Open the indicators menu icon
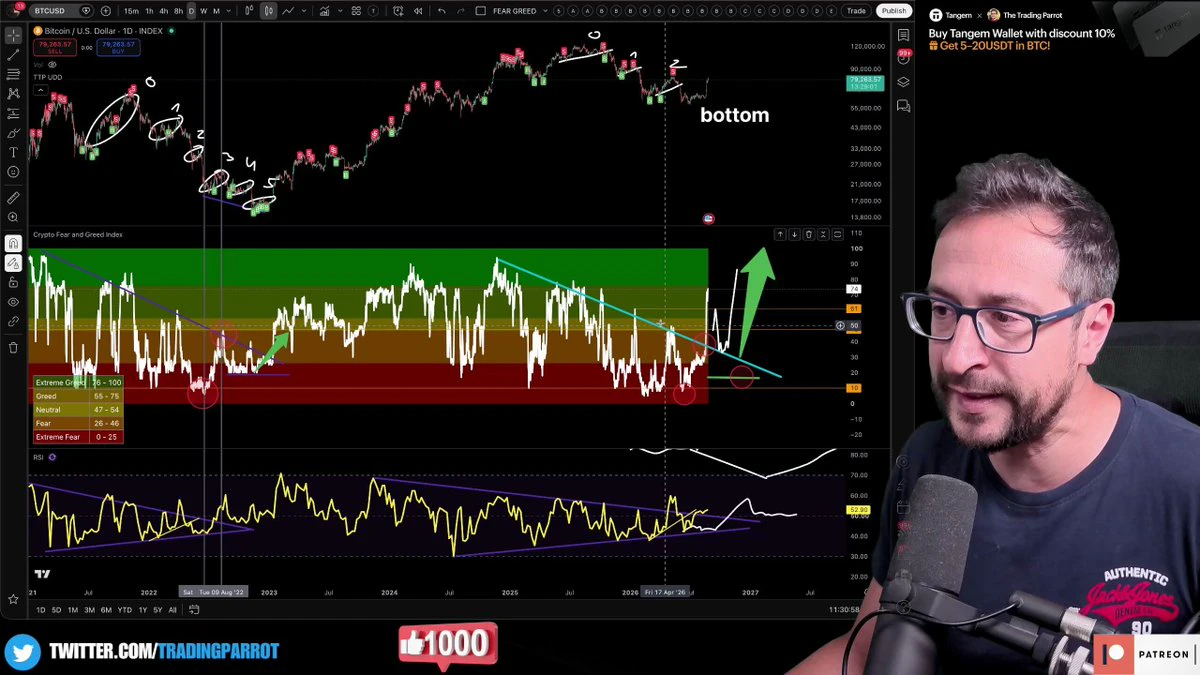1200x675 pixels. (324, 11)
